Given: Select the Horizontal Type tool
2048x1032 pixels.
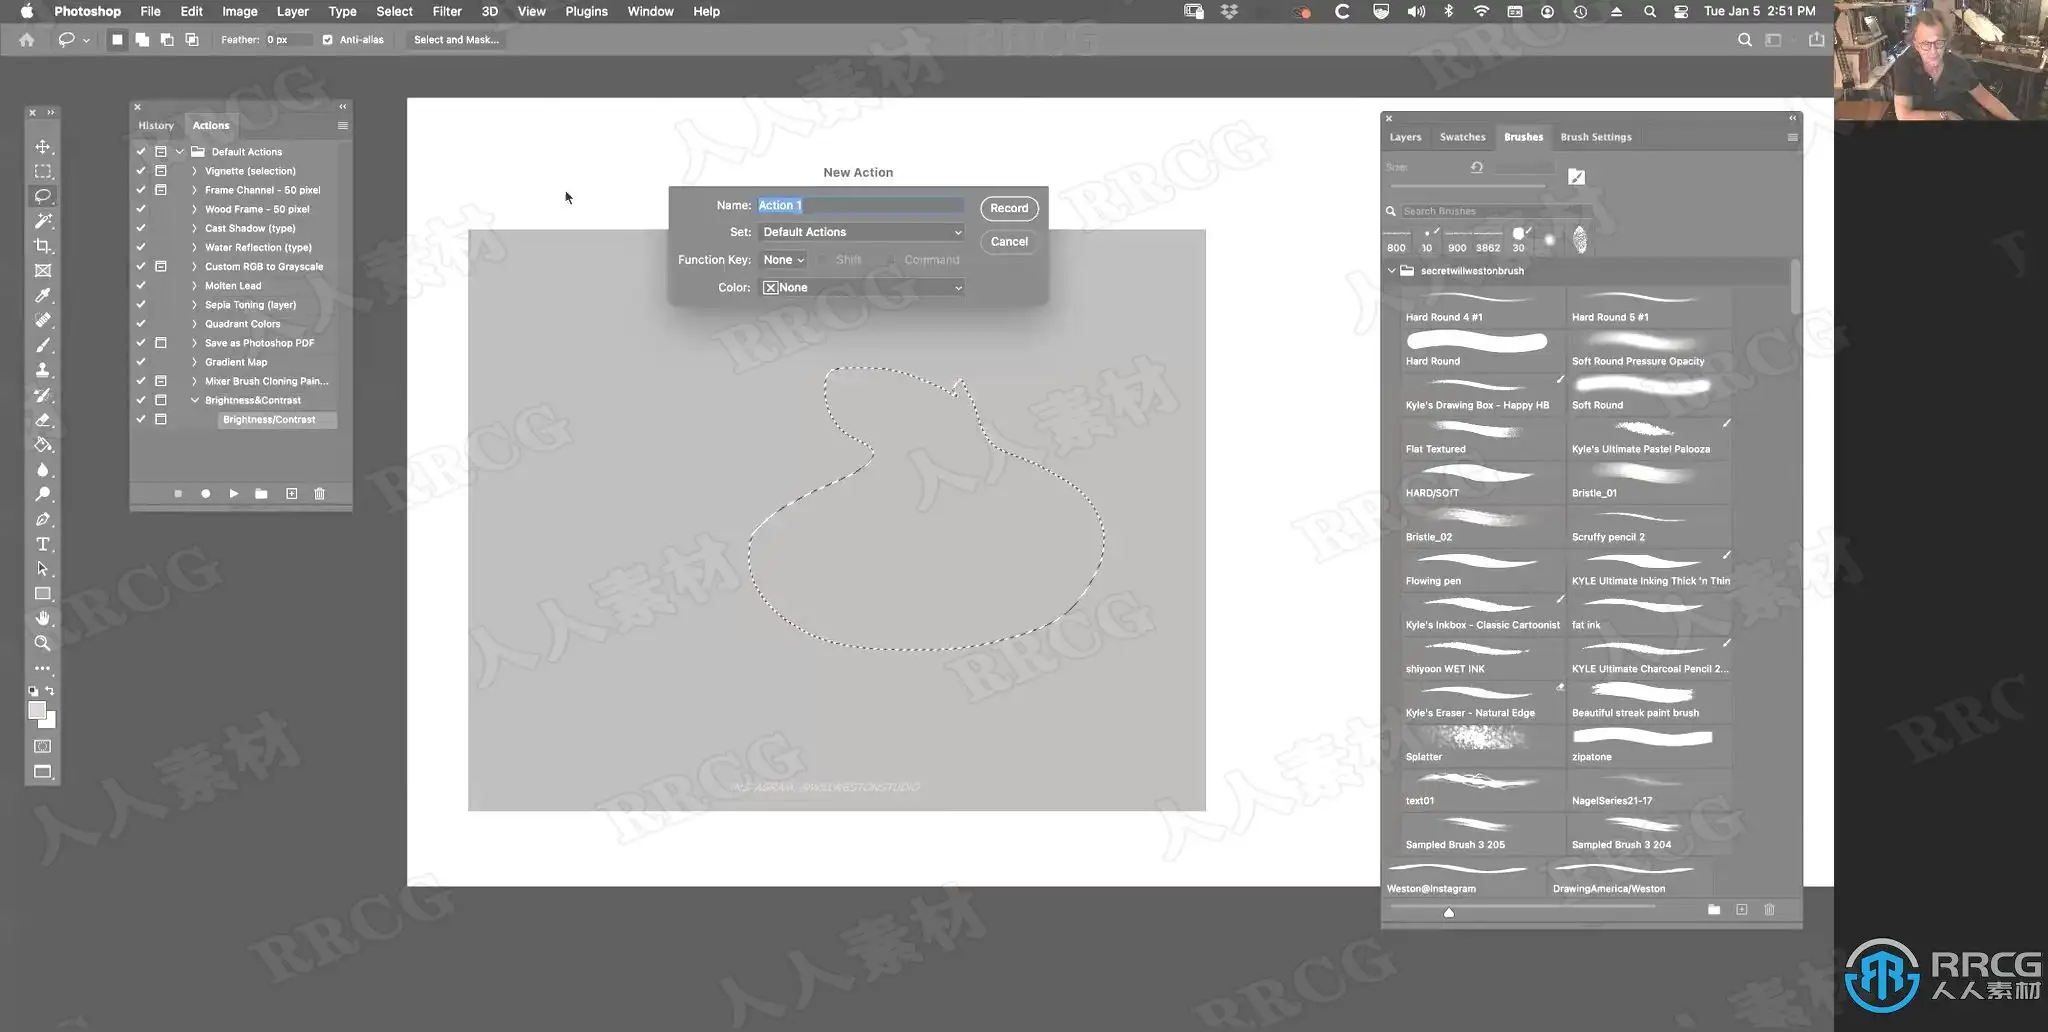Looking at the screenshot, I should point(43,544).
